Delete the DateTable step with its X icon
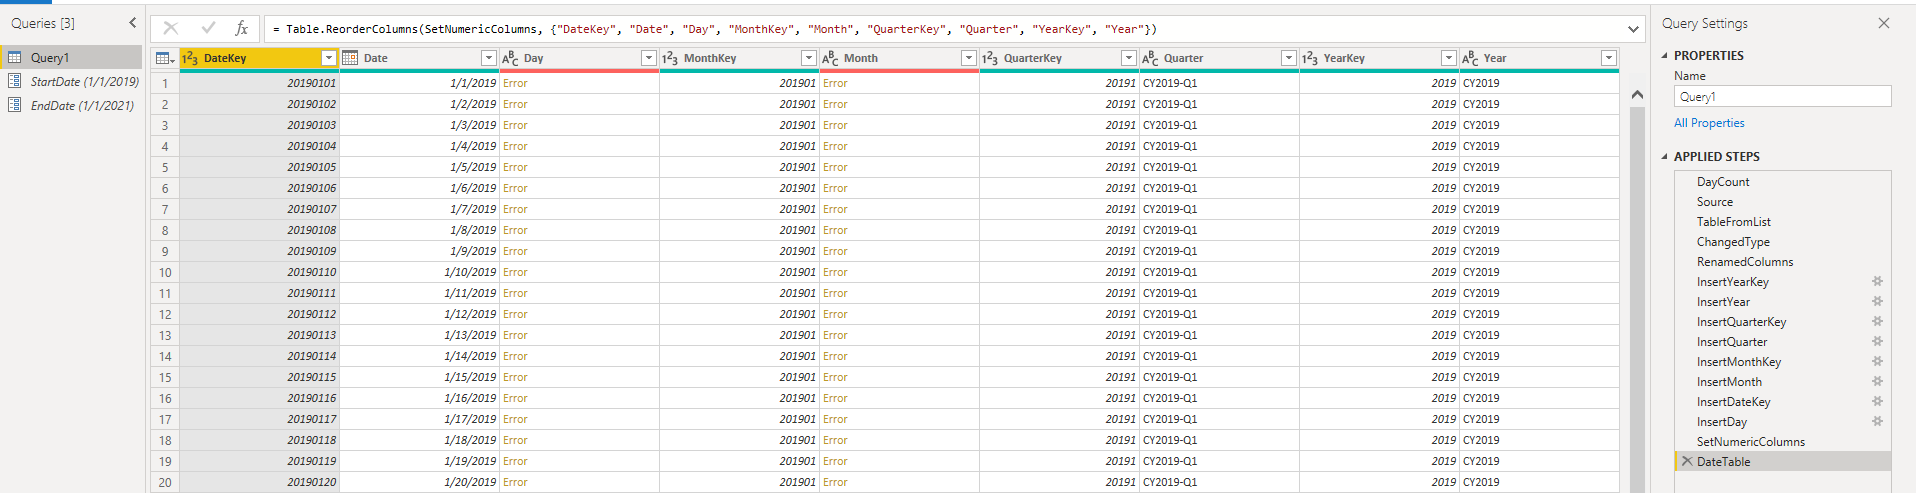1916x493 pixels. pos(1687,462)
